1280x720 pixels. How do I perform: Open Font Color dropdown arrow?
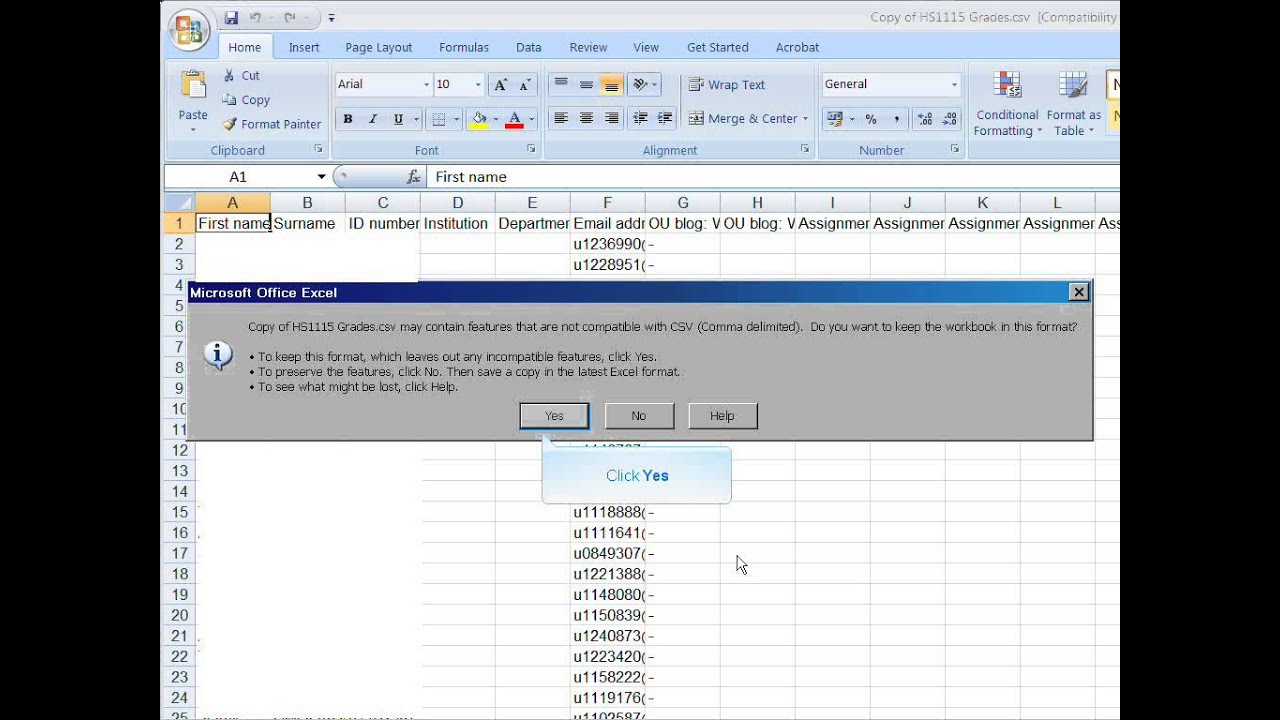531,119
